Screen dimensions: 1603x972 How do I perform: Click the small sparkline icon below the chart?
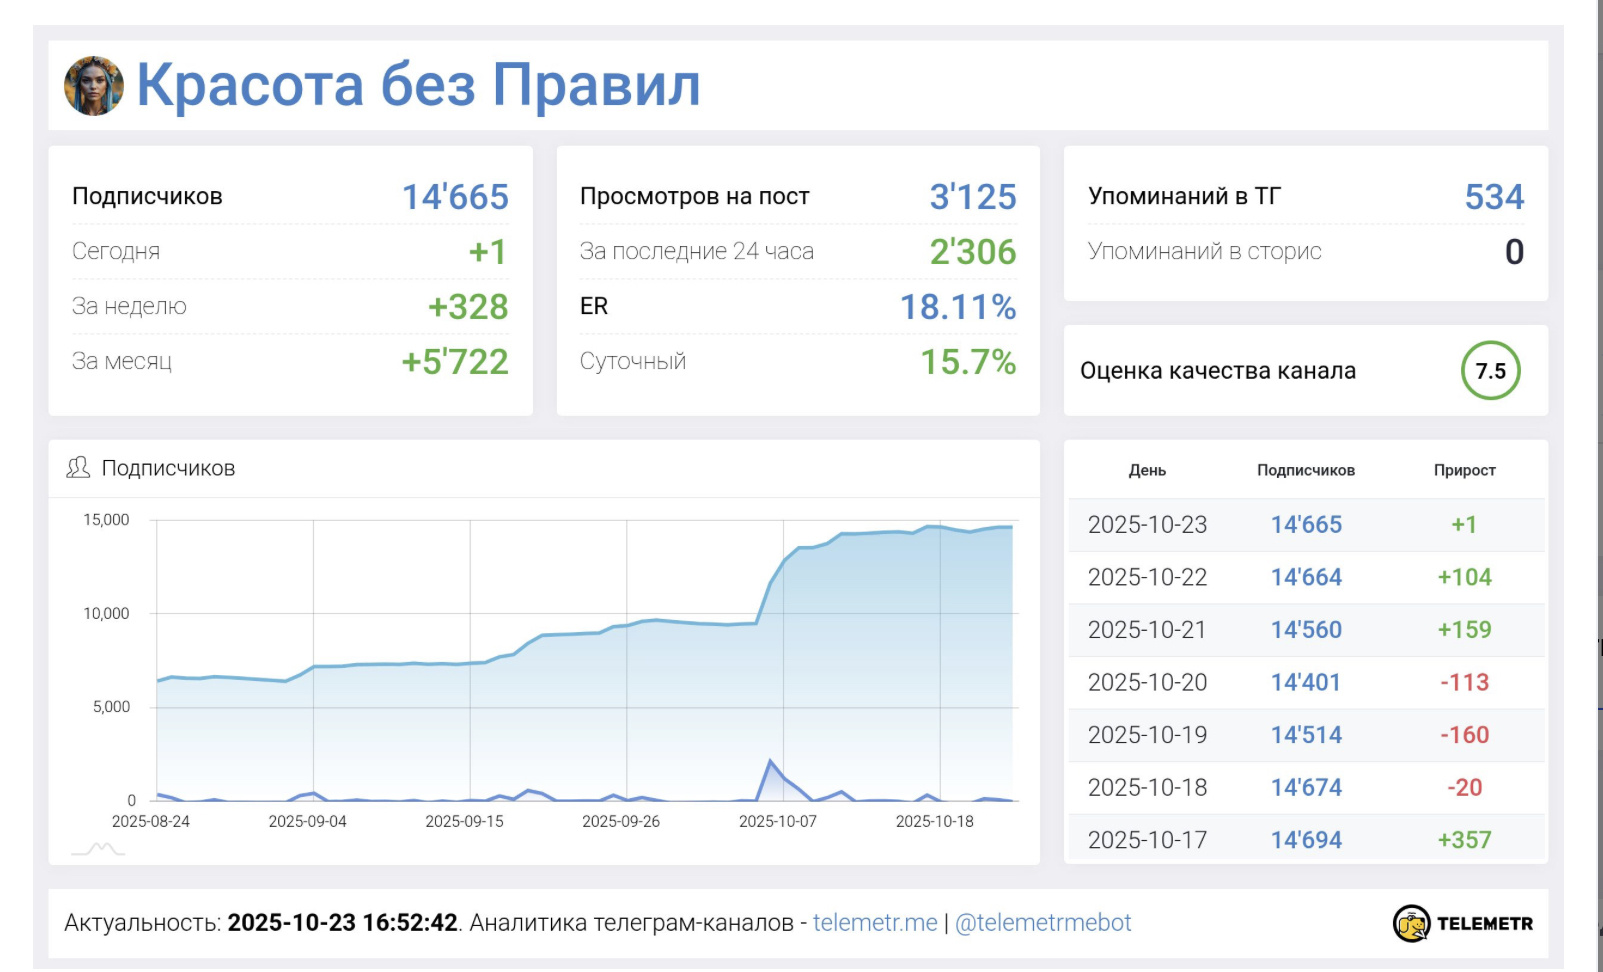[98, 849]
